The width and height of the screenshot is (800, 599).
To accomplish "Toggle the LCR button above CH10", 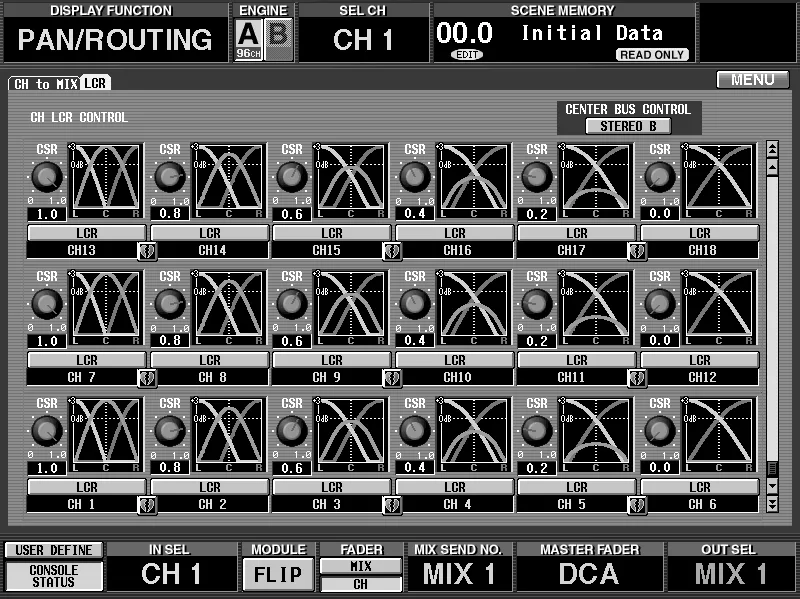I will [455, 360].
